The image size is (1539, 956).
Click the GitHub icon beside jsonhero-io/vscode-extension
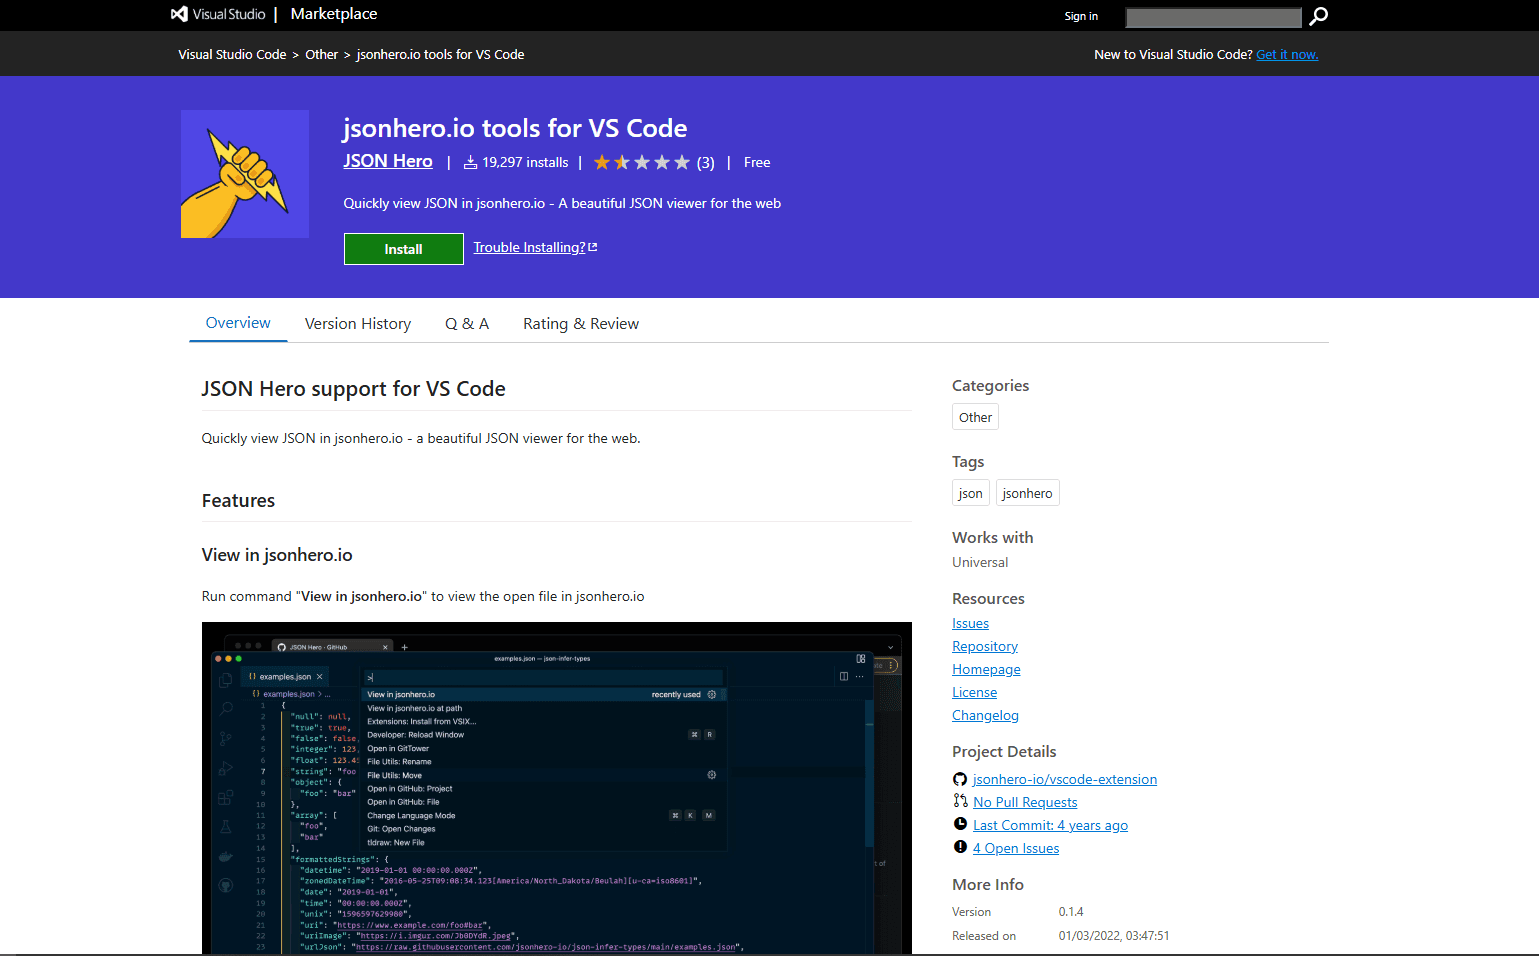coord(960,778)
